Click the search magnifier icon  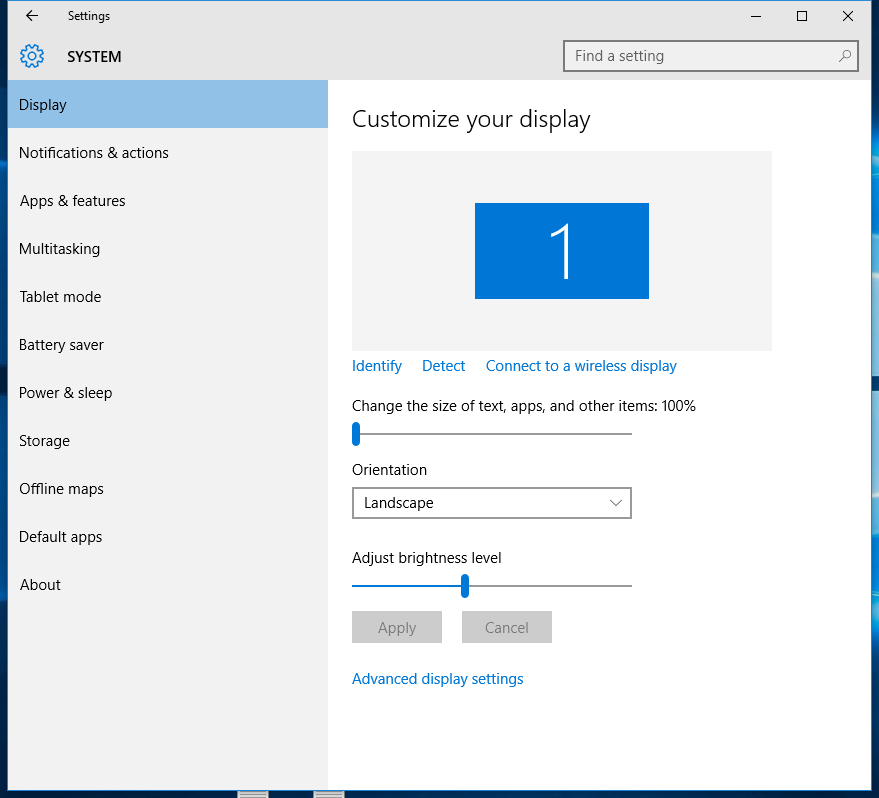[x=845, y=56]
